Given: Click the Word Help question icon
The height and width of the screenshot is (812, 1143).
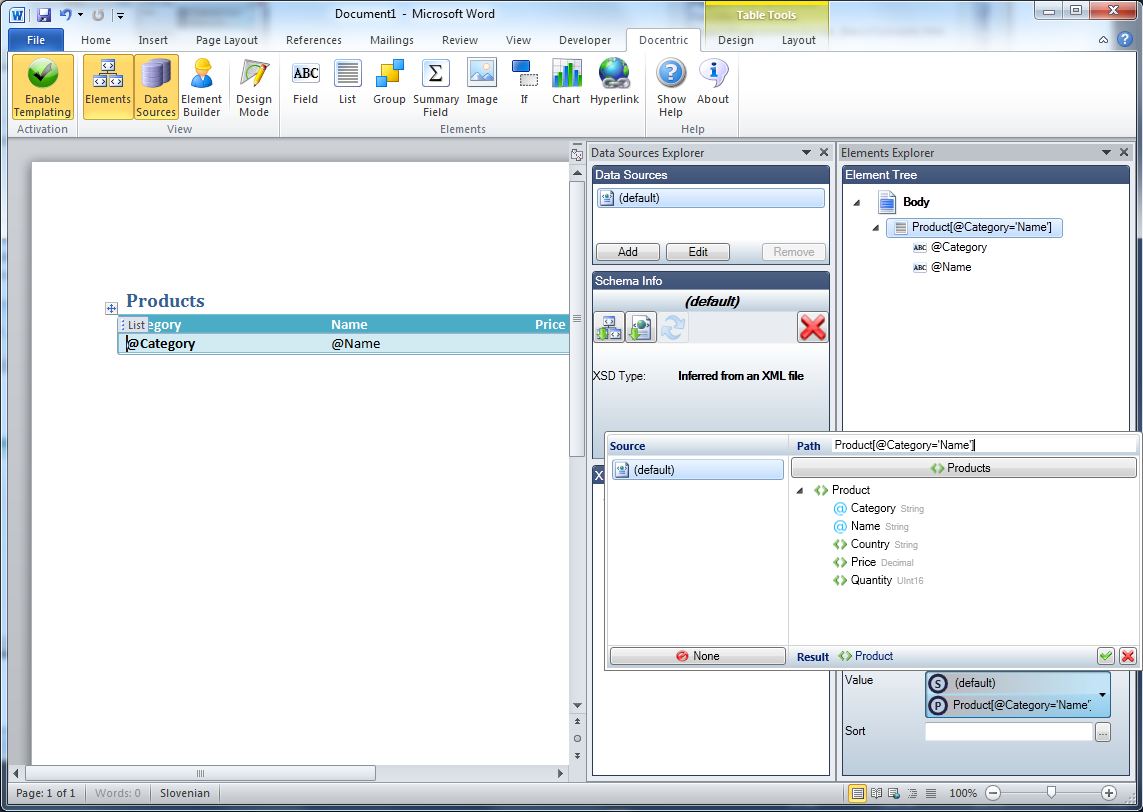Looking at the screenshot, I should (x=1125, y=40).
